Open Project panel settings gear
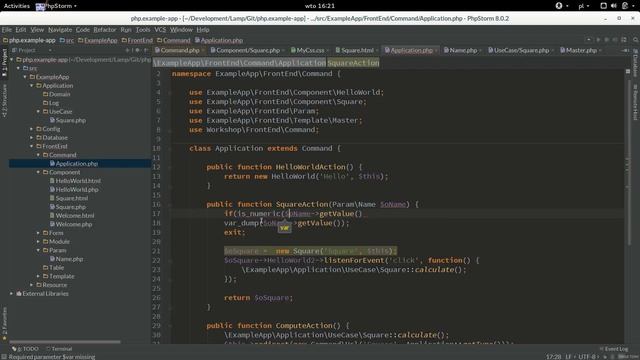 [x=137, y=50]
